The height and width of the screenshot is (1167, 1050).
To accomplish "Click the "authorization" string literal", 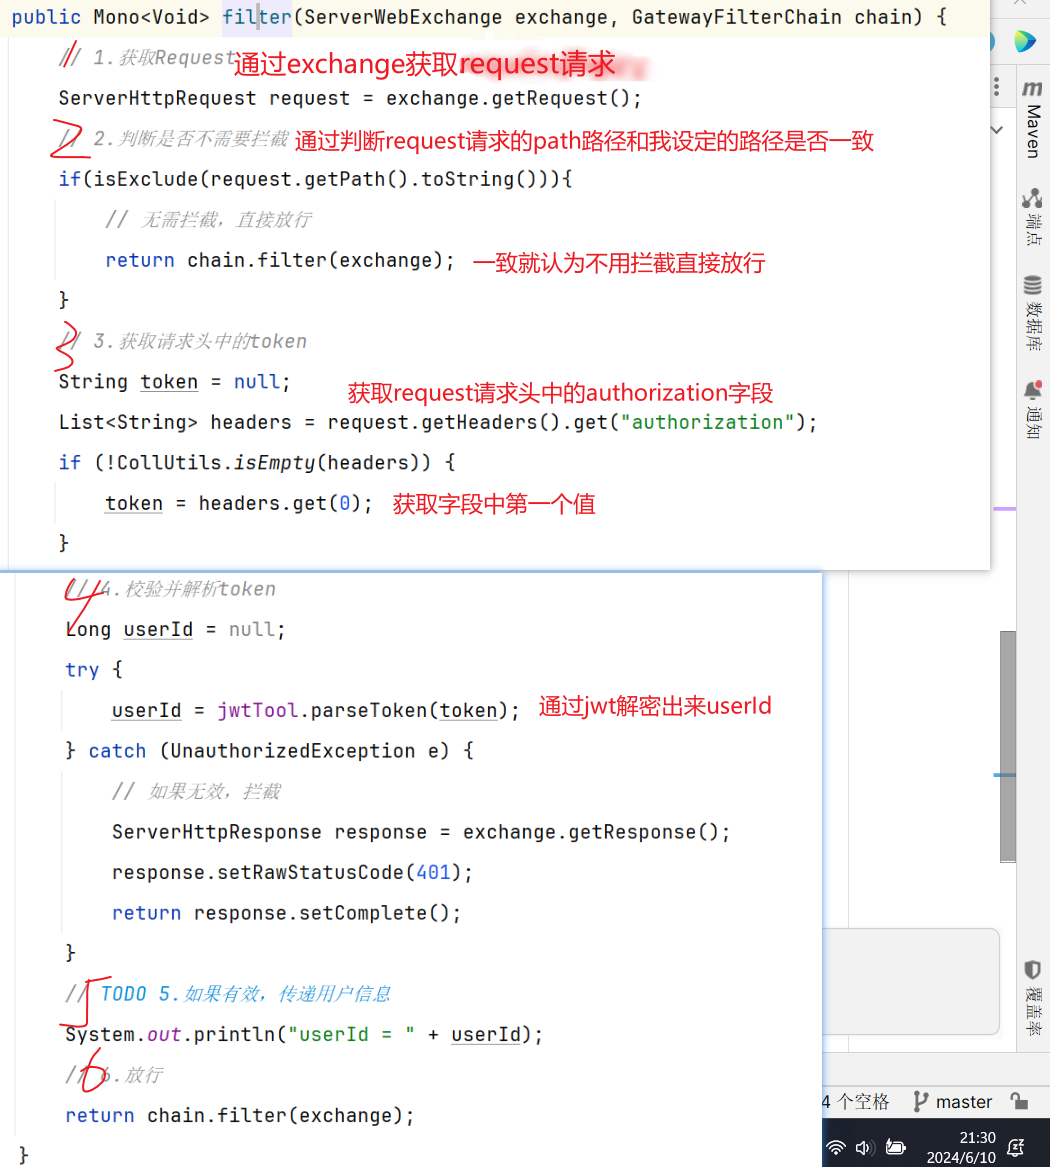I will point(708,423).
